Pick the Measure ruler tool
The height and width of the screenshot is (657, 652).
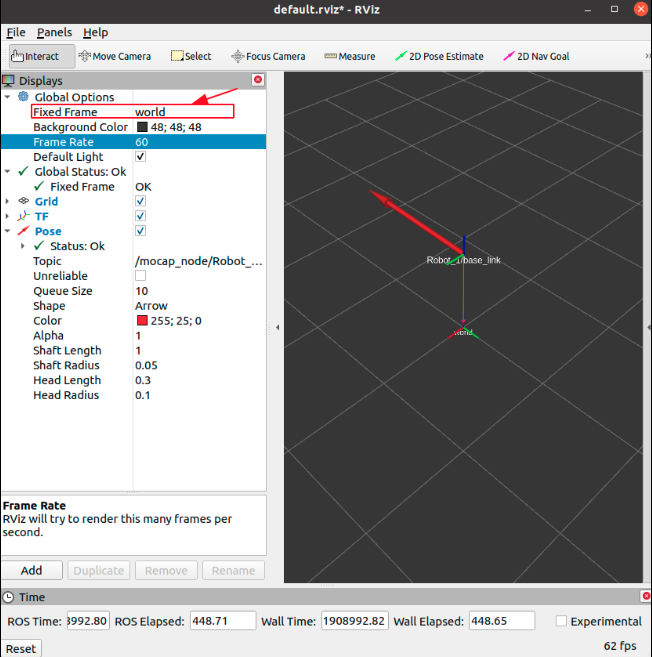[350, 56]
